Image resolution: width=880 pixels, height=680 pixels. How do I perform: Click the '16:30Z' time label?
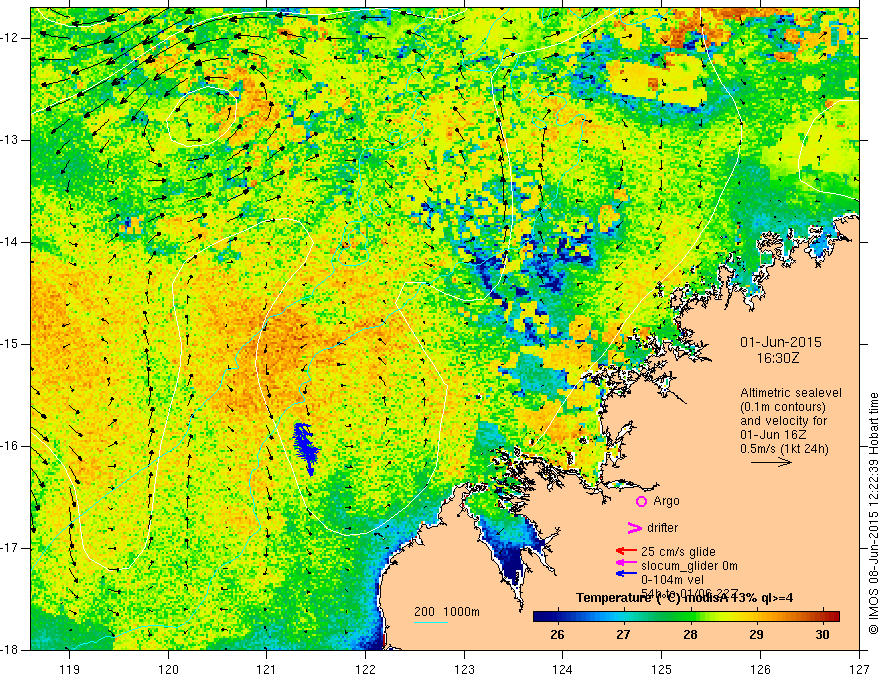[777, 358]
